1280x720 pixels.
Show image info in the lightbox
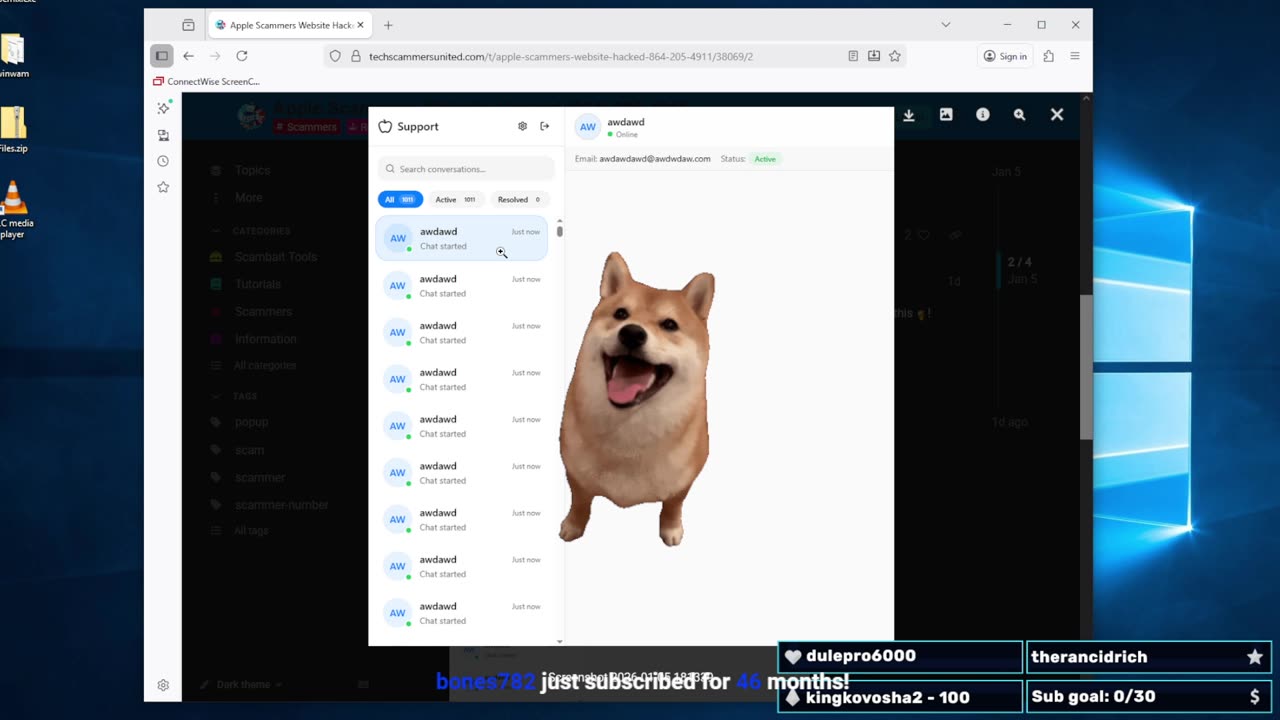tap(983, 115)
